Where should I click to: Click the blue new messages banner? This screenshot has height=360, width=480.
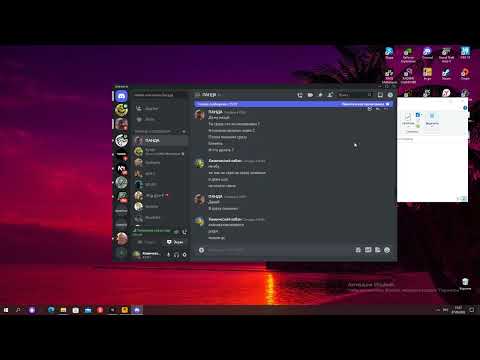click(293, 104)
